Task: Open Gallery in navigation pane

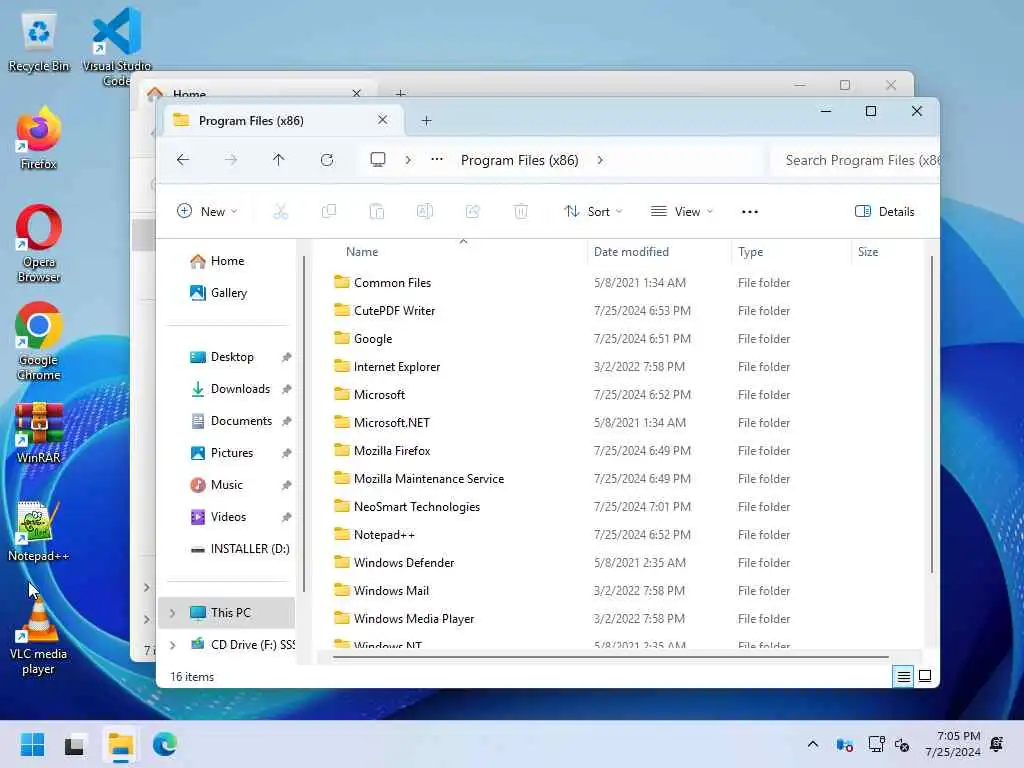Action: click(x=227, y=293)
